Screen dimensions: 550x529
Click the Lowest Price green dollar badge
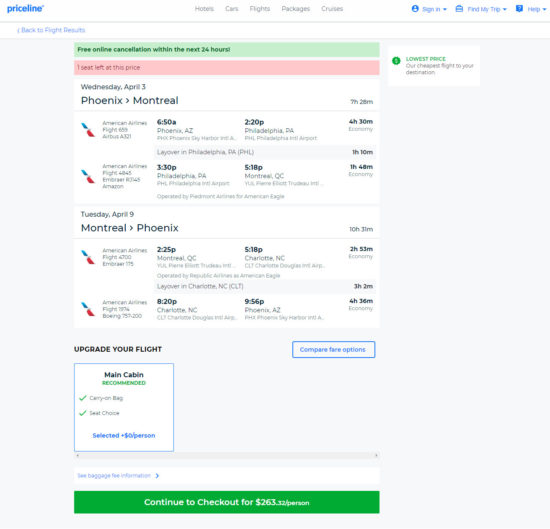(x=396, y=61)
